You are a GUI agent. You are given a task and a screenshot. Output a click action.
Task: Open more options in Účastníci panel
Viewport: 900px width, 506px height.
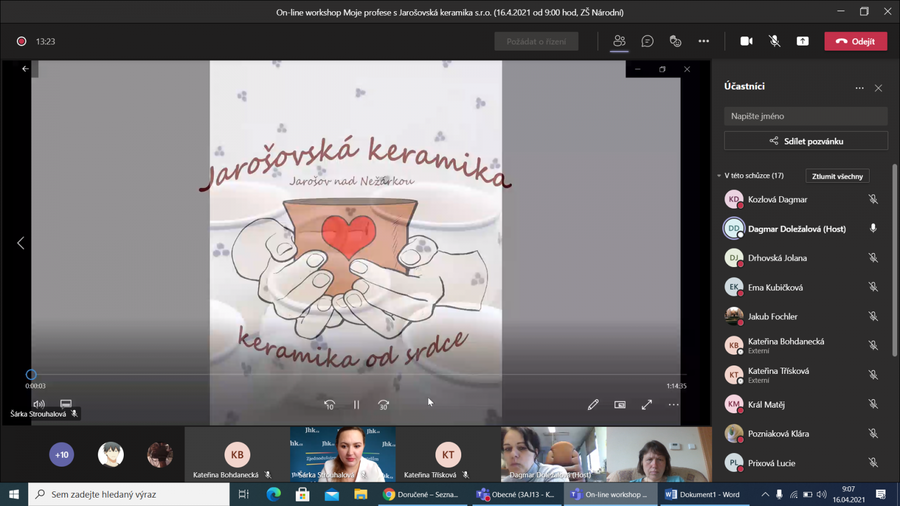click(x=859, y=88)
